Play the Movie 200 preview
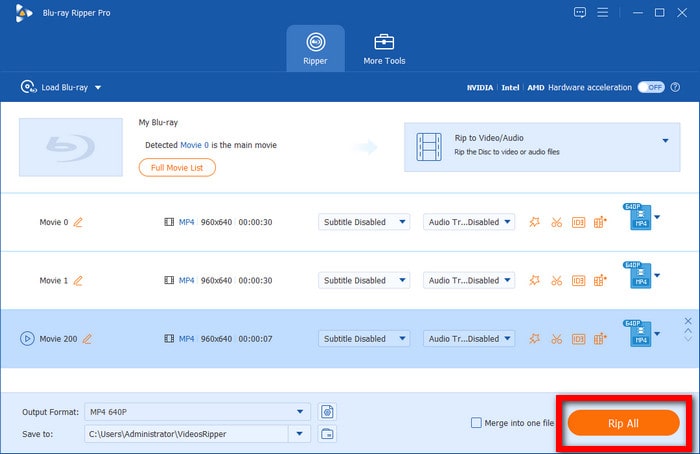Screen dimensions: 700x454 27,338
